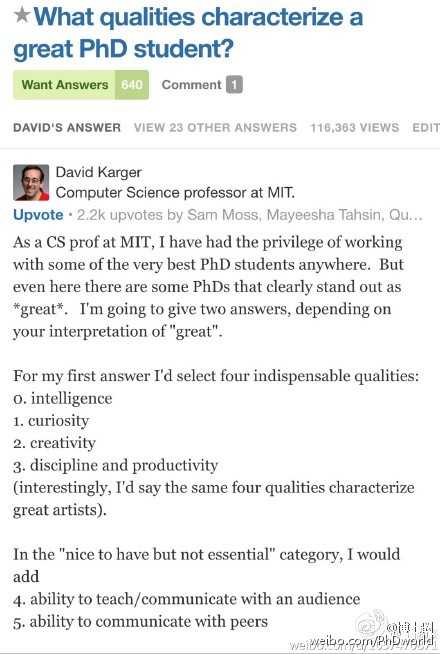Select the DAVID'S ANSWER tab
This screenshot has height=654, width=440.
67,127
